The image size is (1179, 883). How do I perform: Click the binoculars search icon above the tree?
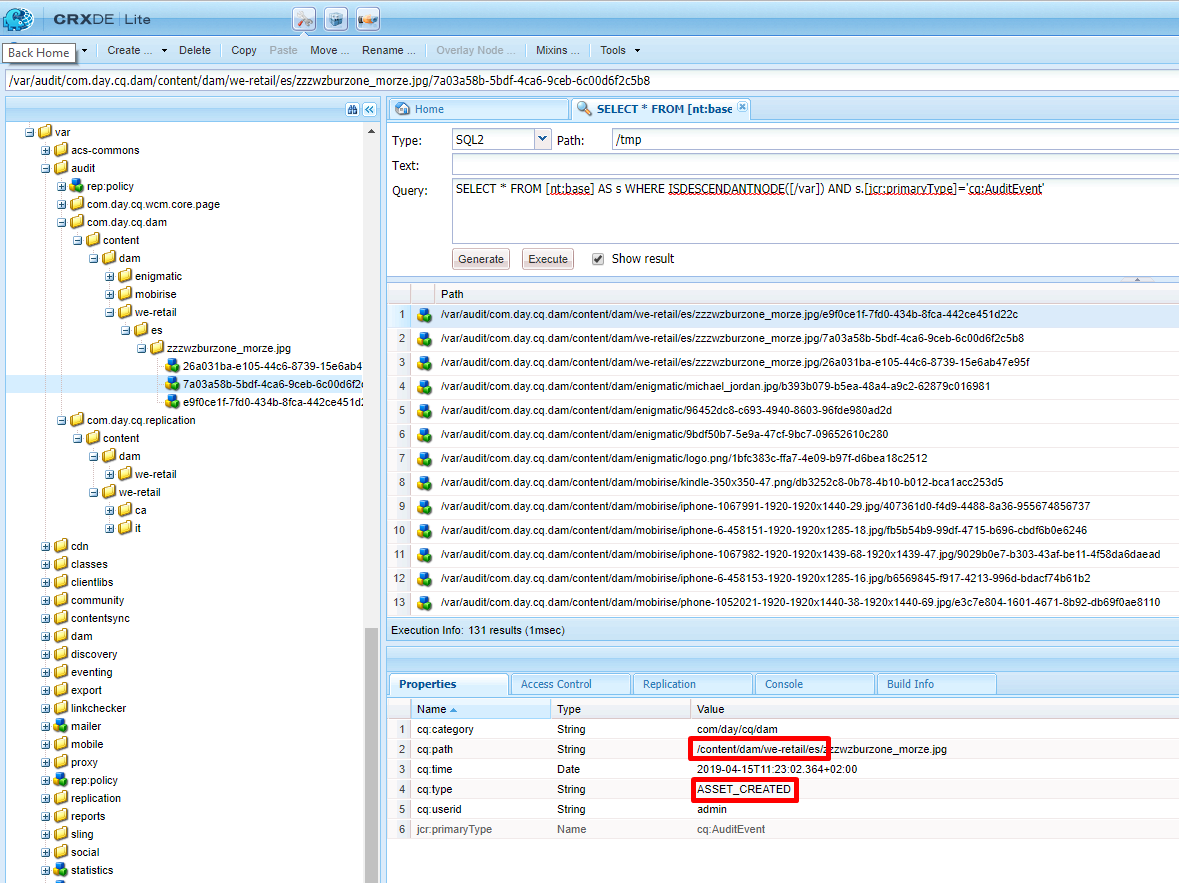tap(351, 108)
